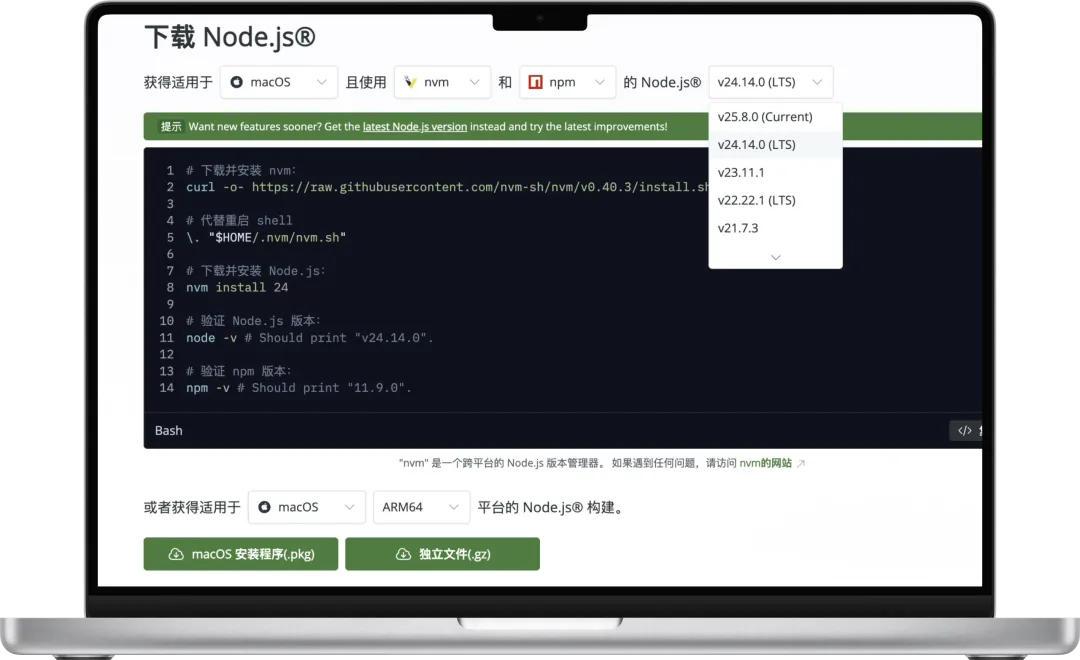Click the chevron of the ARM64 dropdown
The image size is (1080, 660).
(454, 507)
